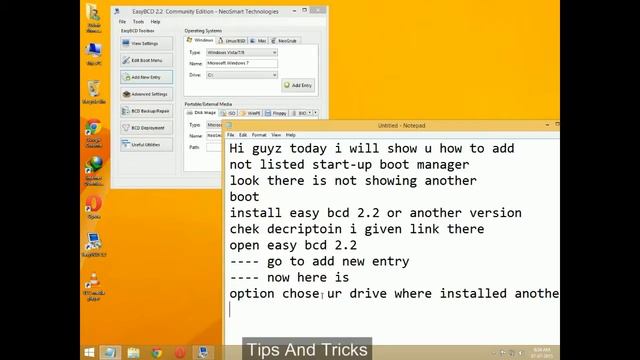
Task: Click the EasyBCD title bar app icon
Action: (117, 11)
